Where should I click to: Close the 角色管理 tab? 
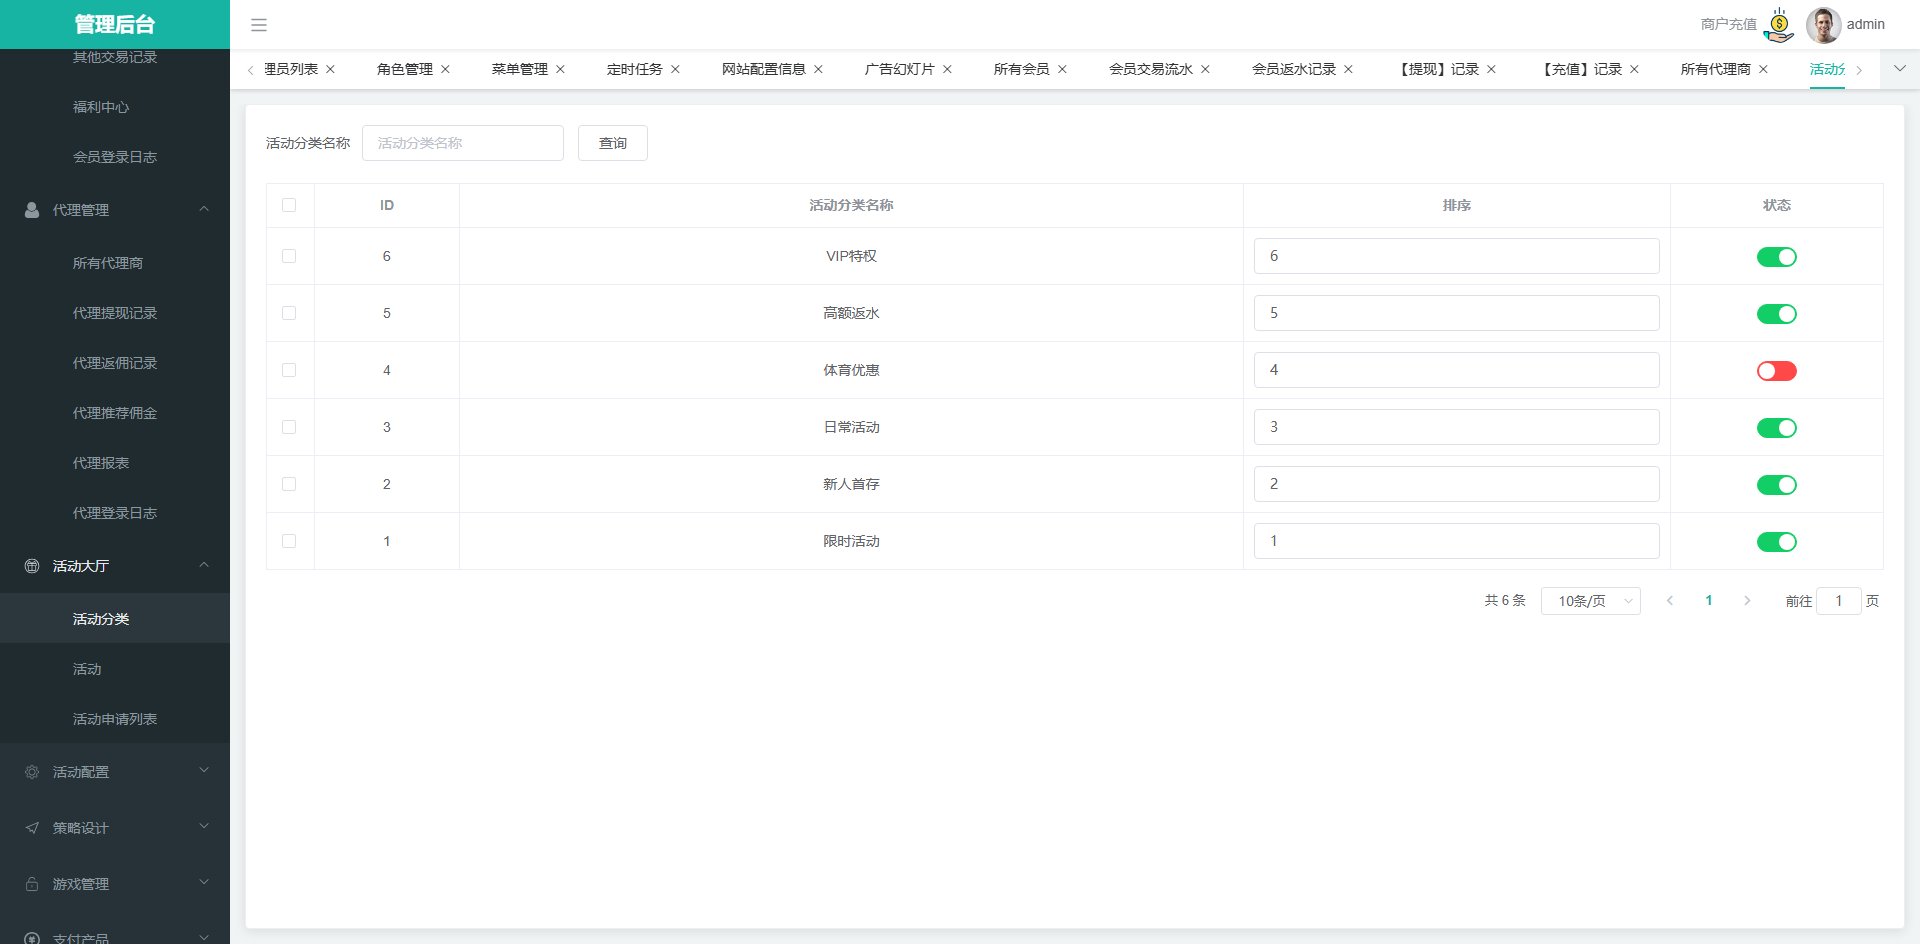click(446, 69)
